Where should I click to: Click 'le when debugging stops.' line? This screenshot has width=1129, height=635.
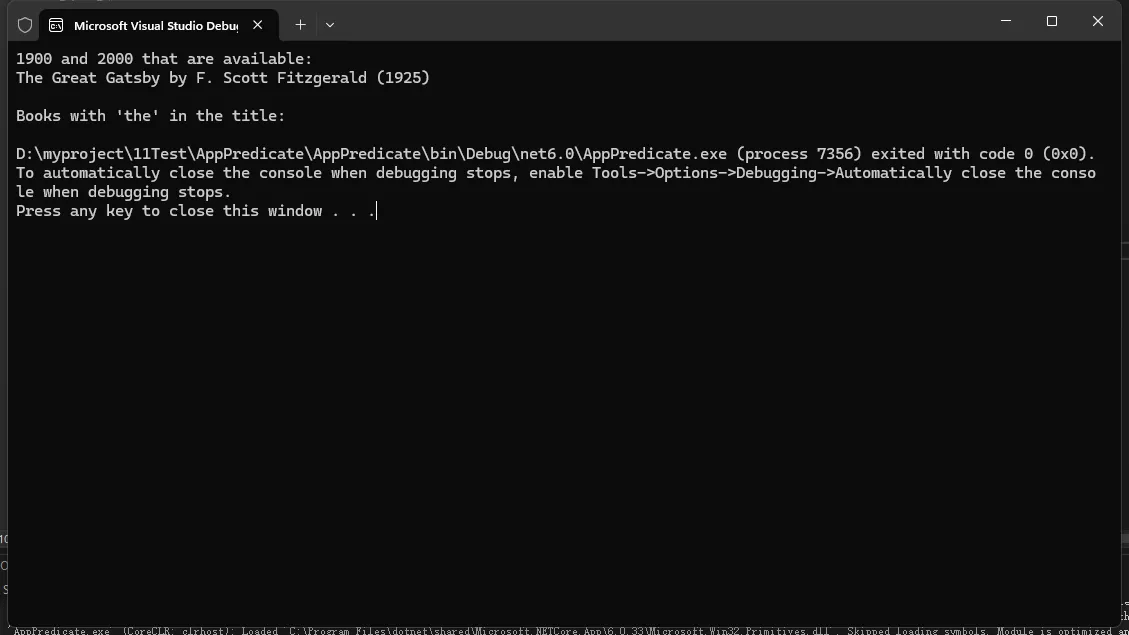point(123,192)
